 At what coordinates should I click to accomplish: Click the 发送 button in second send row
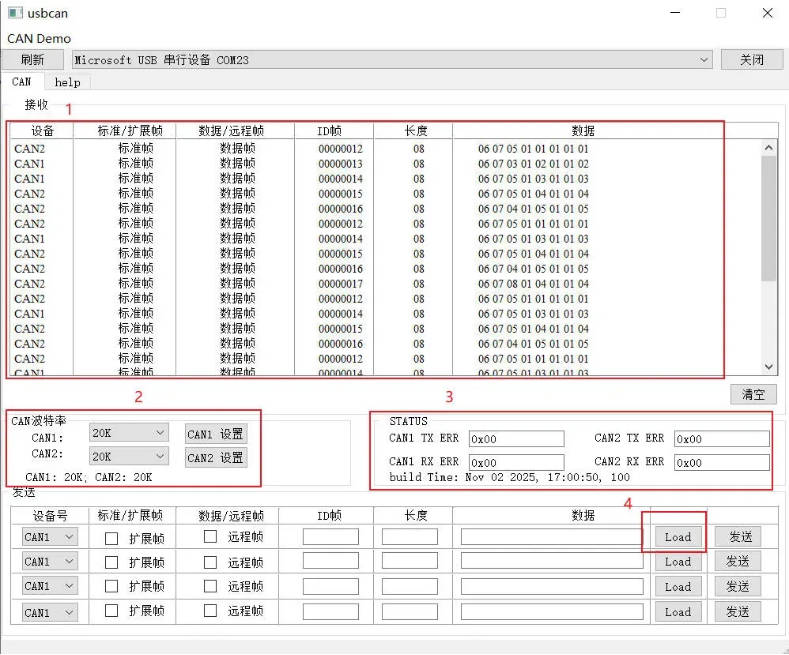[x=738, y=561]
